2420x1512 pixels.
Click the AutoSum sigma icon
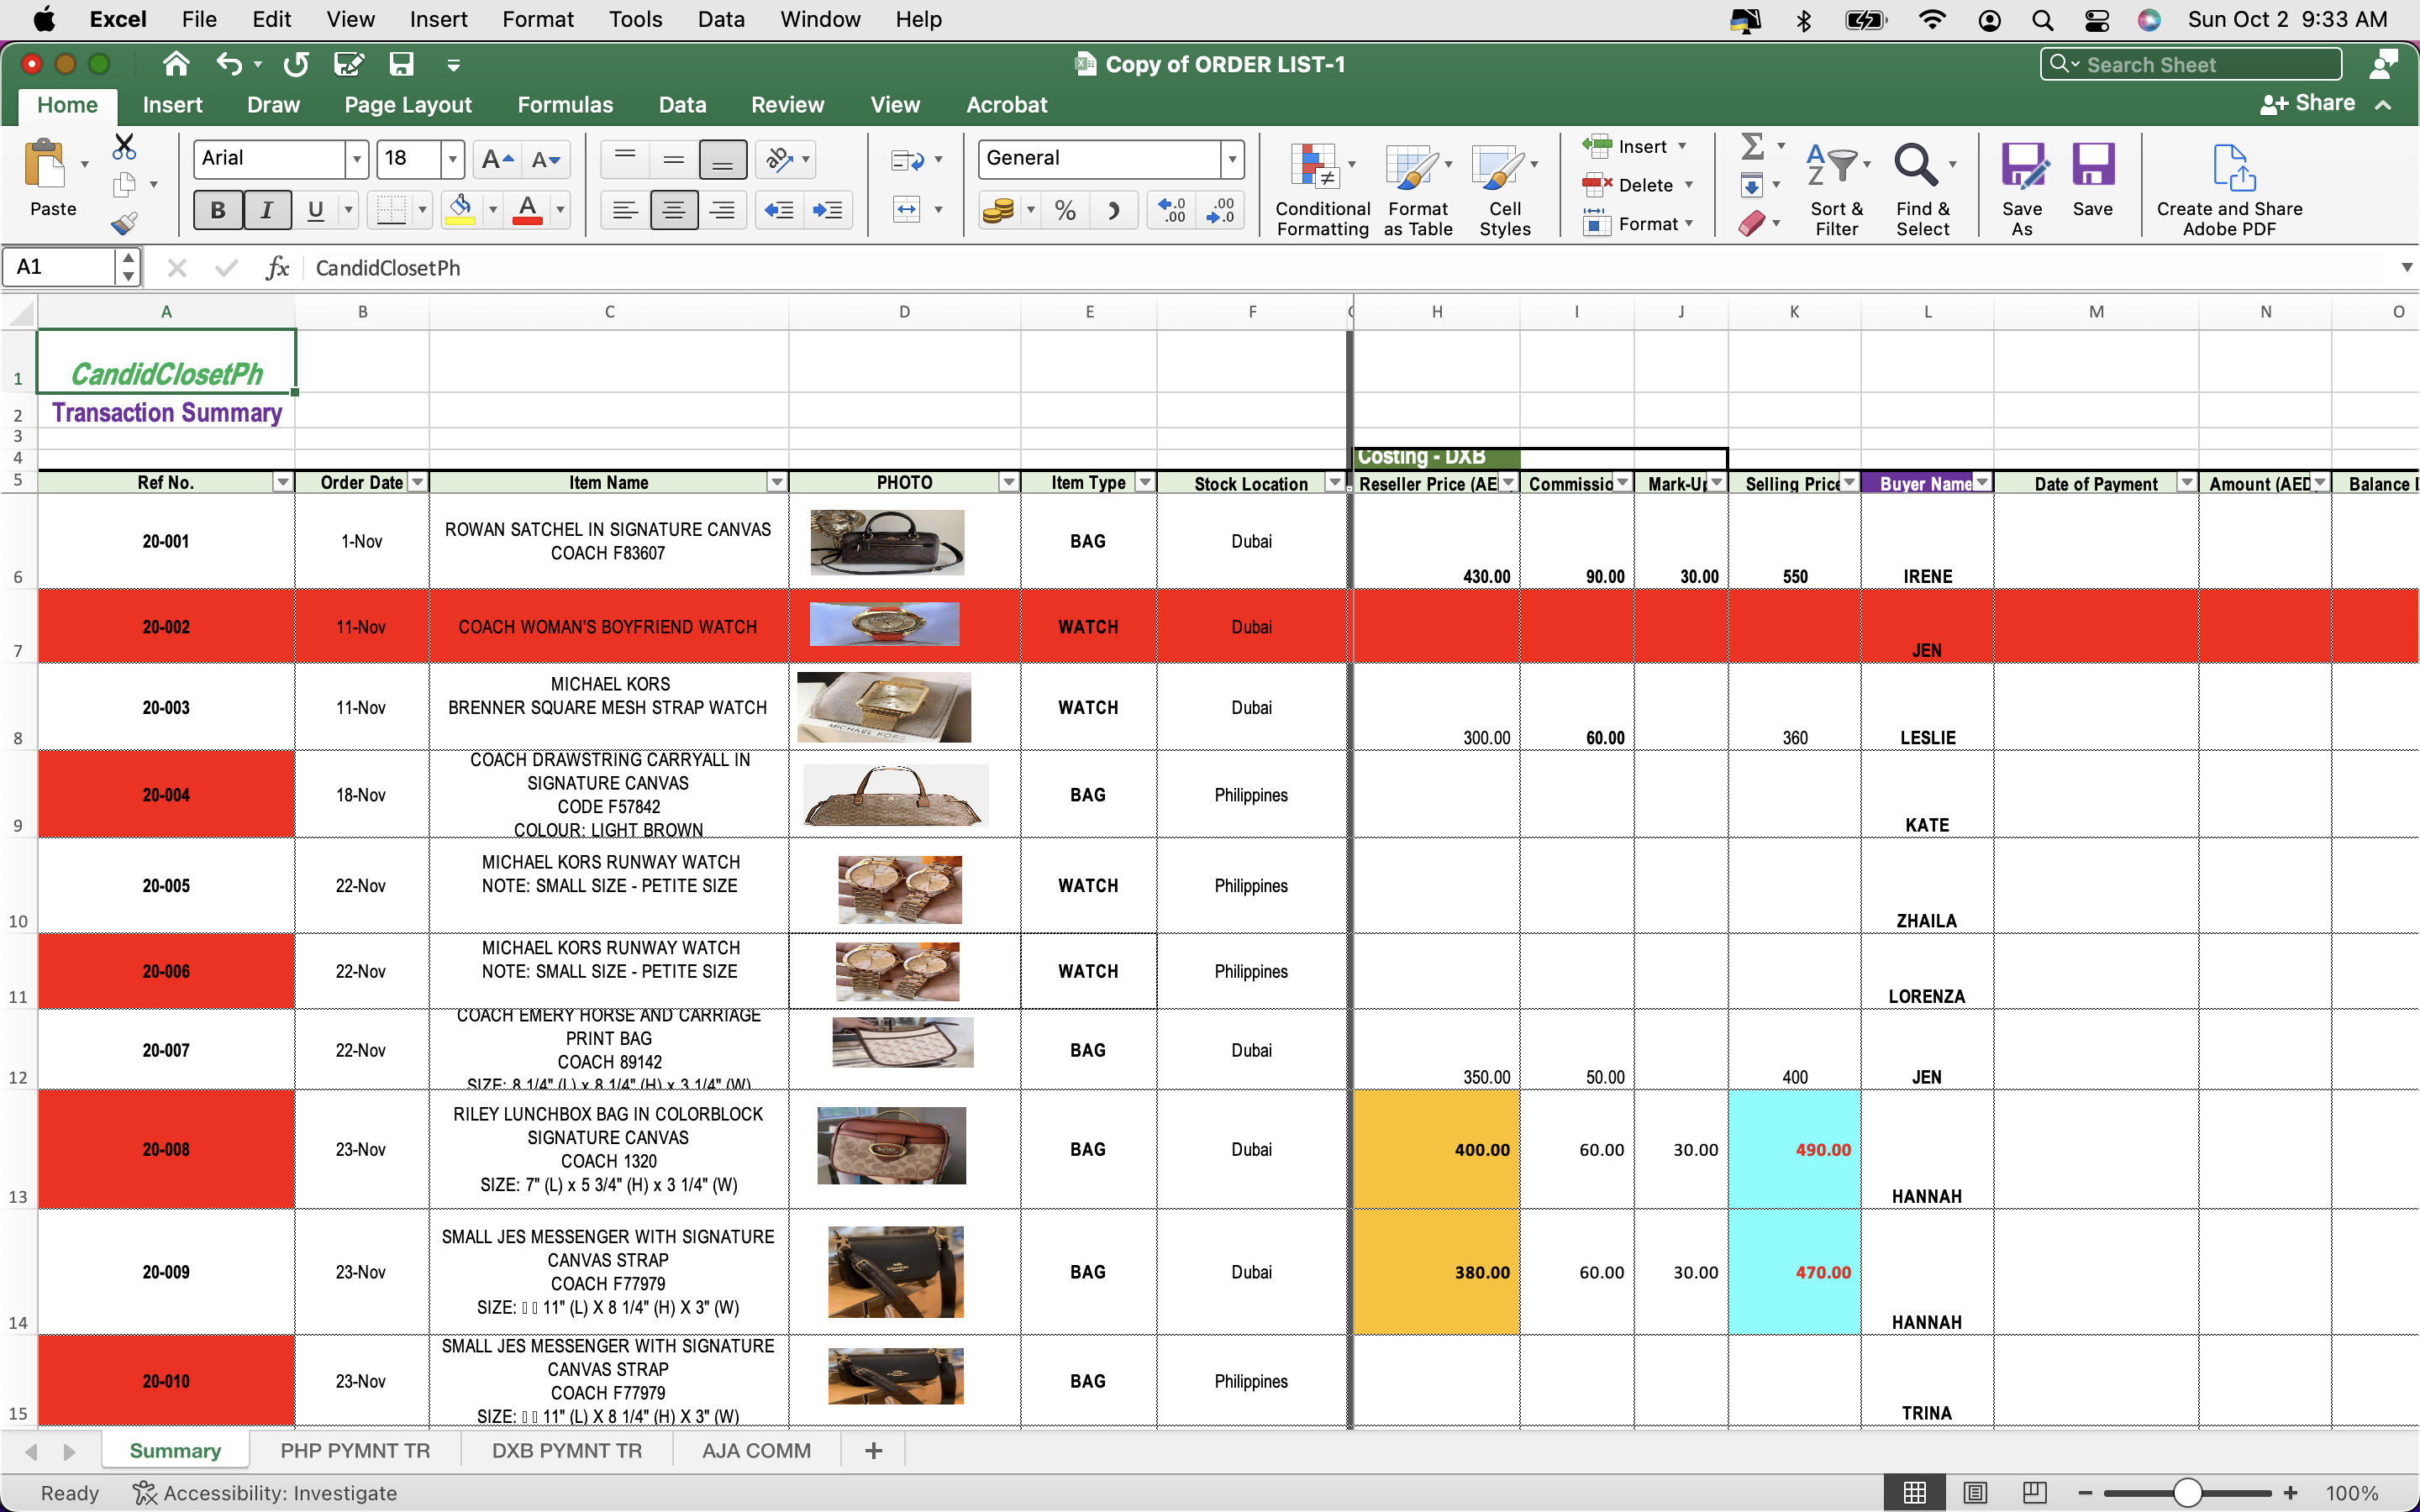(x=1752, y=146)
